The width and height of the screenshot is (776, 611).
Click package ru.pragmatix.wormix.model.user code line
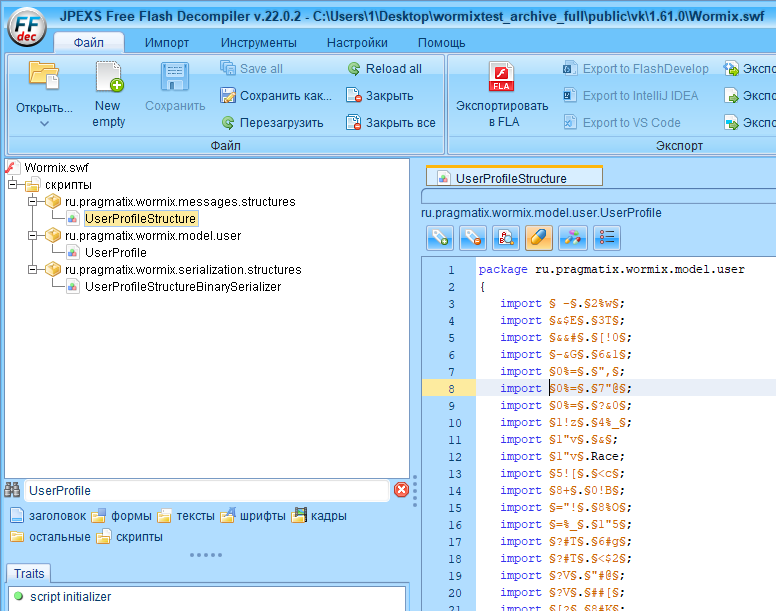[611, 269]
